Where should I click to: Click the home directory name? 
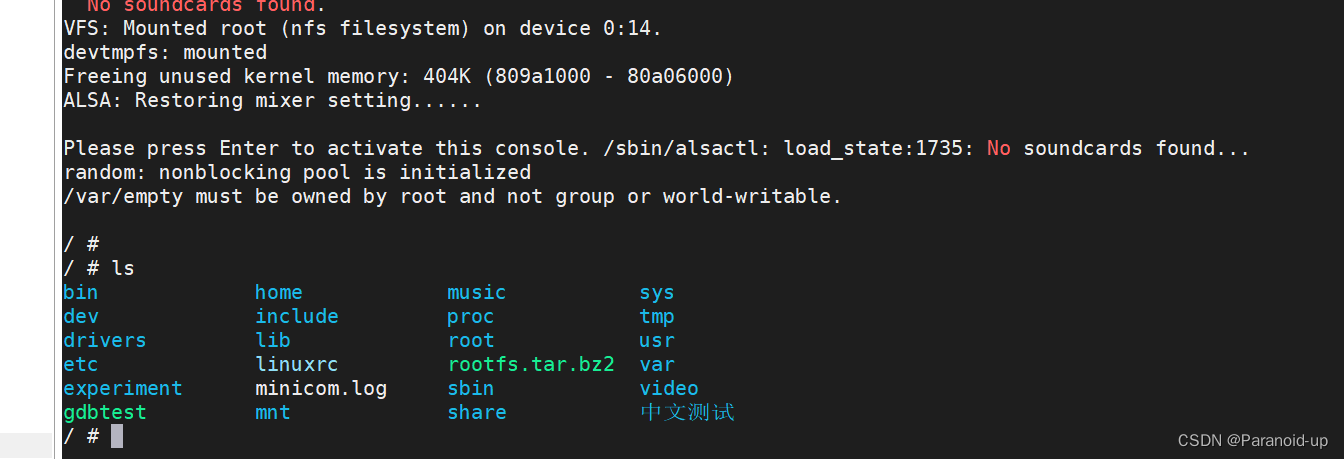point(278,292)
